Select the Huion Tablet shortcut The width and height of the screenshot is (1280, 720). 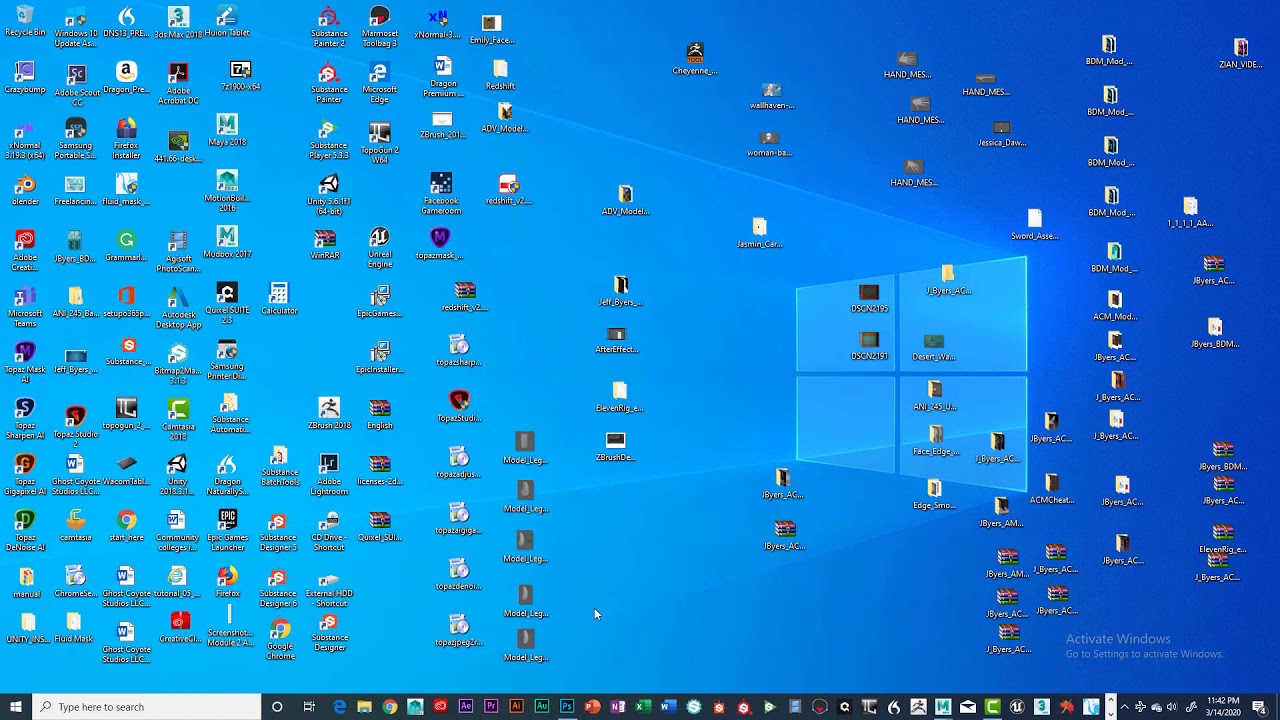click(x=227, y=22)
